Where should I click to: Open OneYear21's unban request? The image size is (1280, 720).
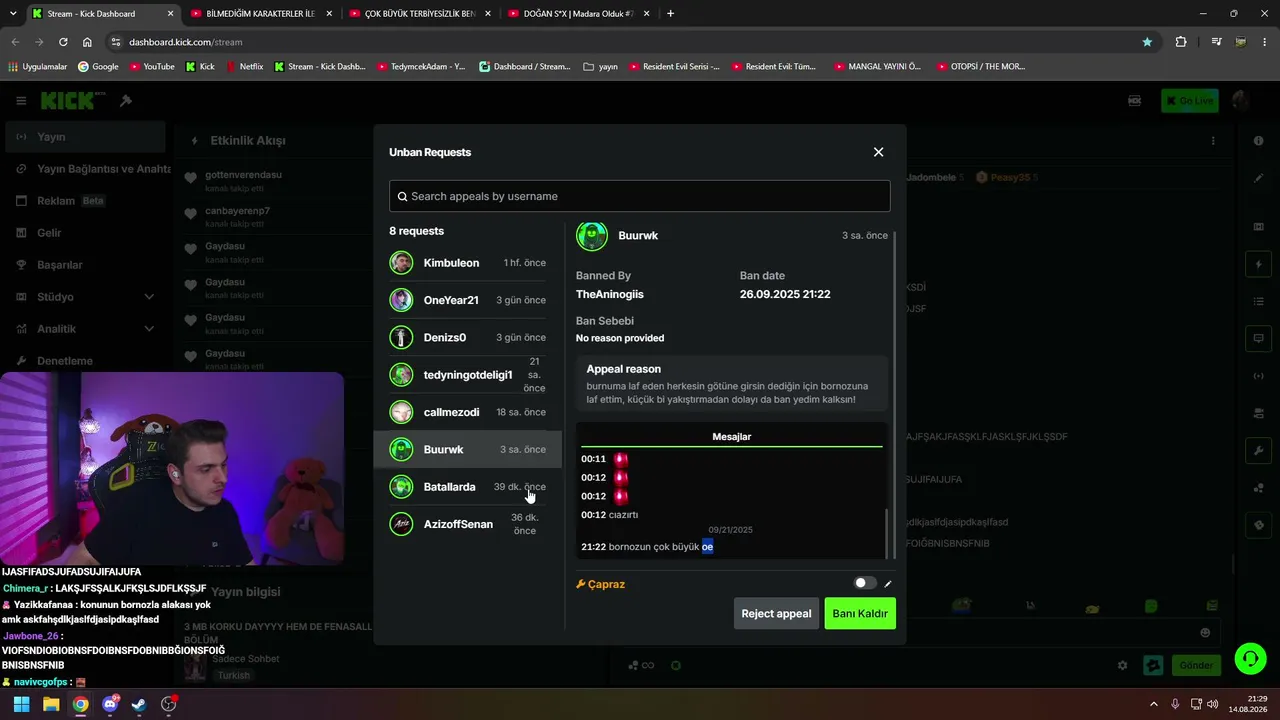pyautogui.click(x=467, y=300)
